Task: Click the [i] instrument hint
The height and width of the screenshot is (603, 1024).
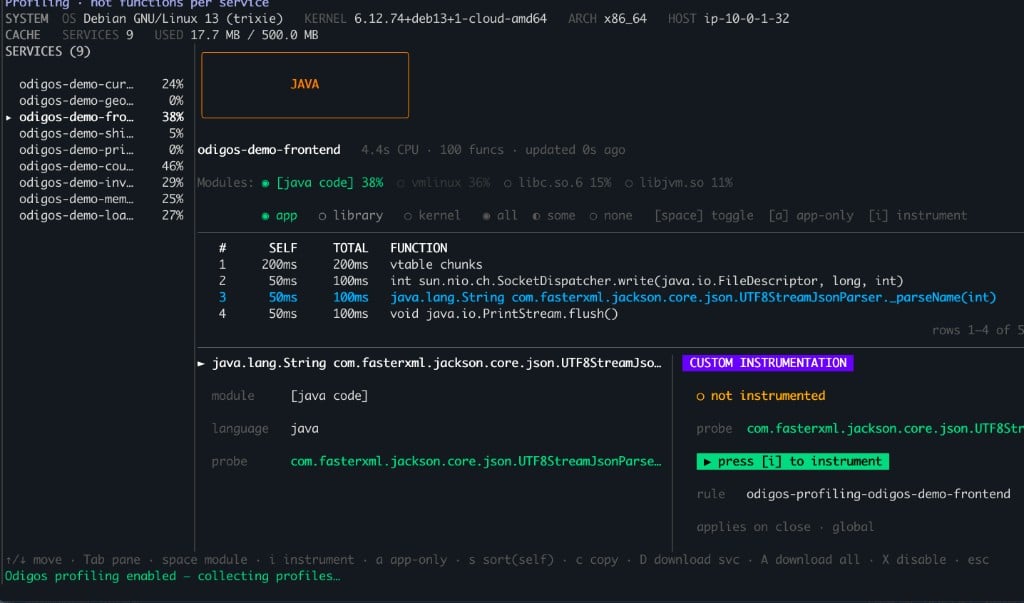Action: (918, 216)
